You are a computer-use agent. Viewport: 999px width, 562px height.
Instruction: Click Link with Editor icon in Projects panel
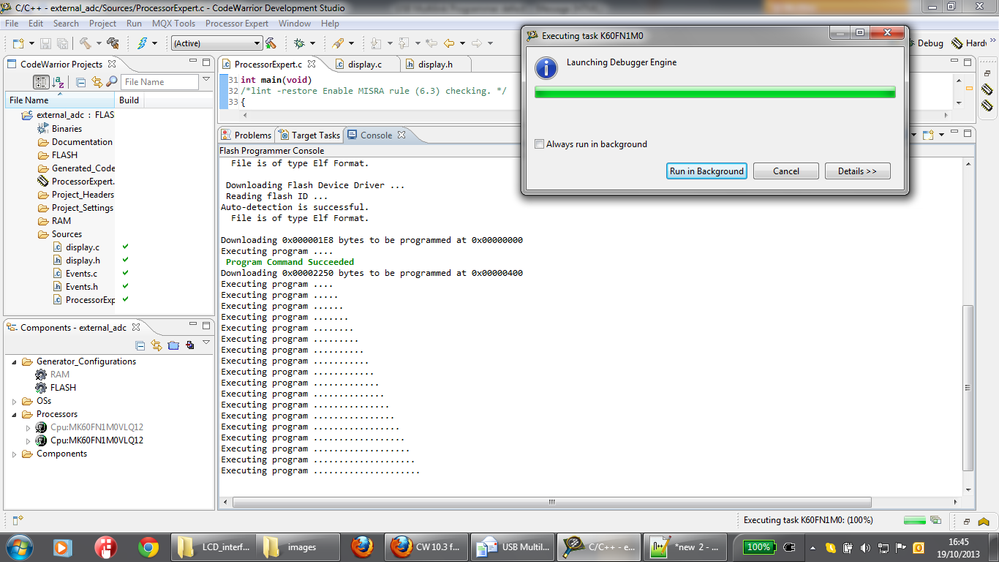coord(97,82)
